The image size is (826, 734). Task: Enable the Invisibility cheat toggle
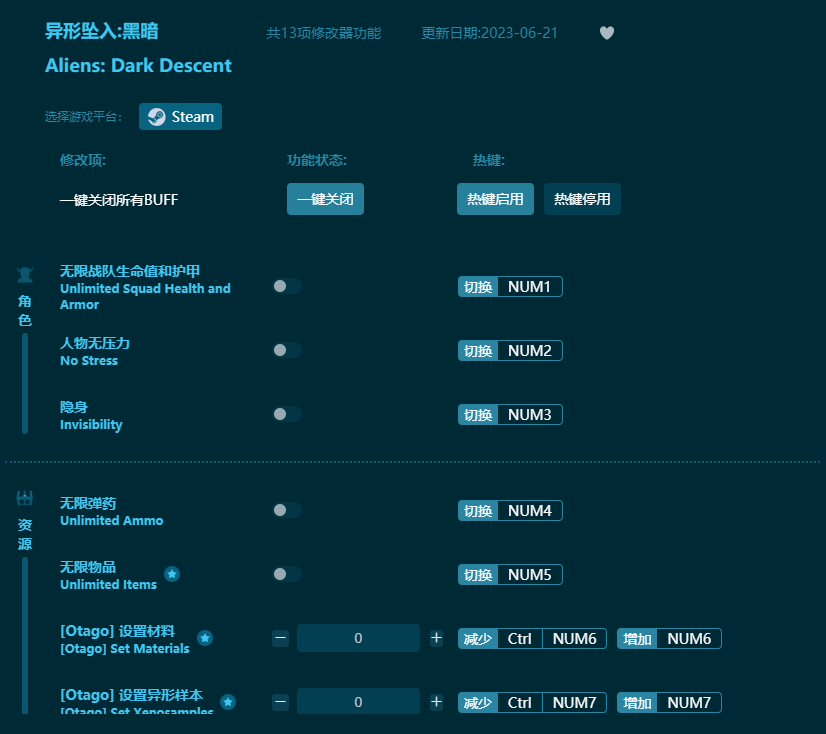pos(287,414)
